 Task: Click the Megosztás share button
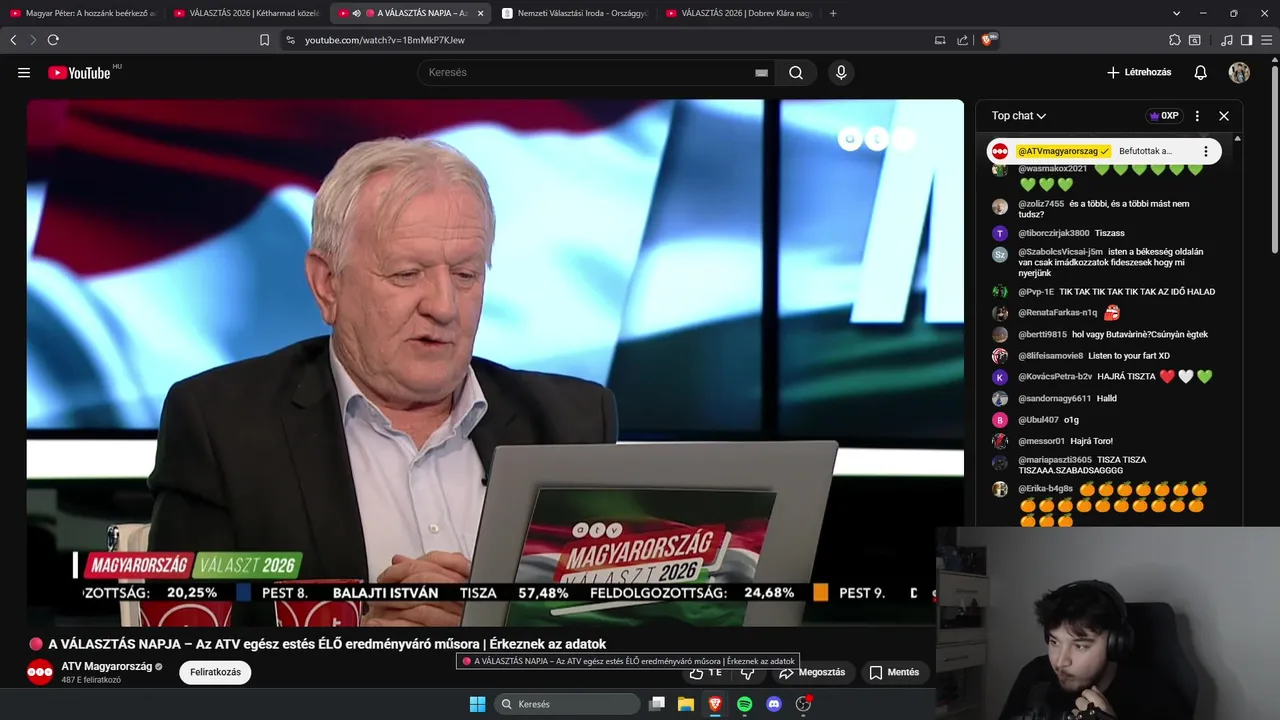(x=812, y=672)
